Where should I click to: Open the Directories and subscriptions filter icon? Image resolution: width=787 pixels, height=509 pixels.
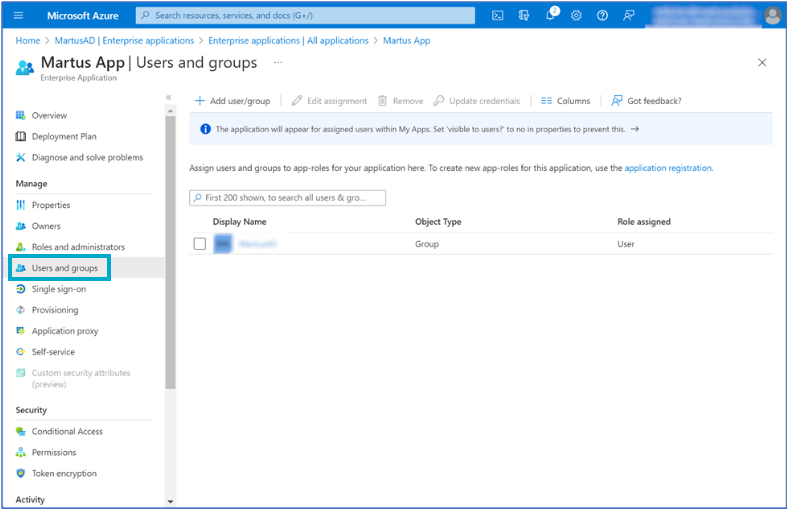[523, 16]
